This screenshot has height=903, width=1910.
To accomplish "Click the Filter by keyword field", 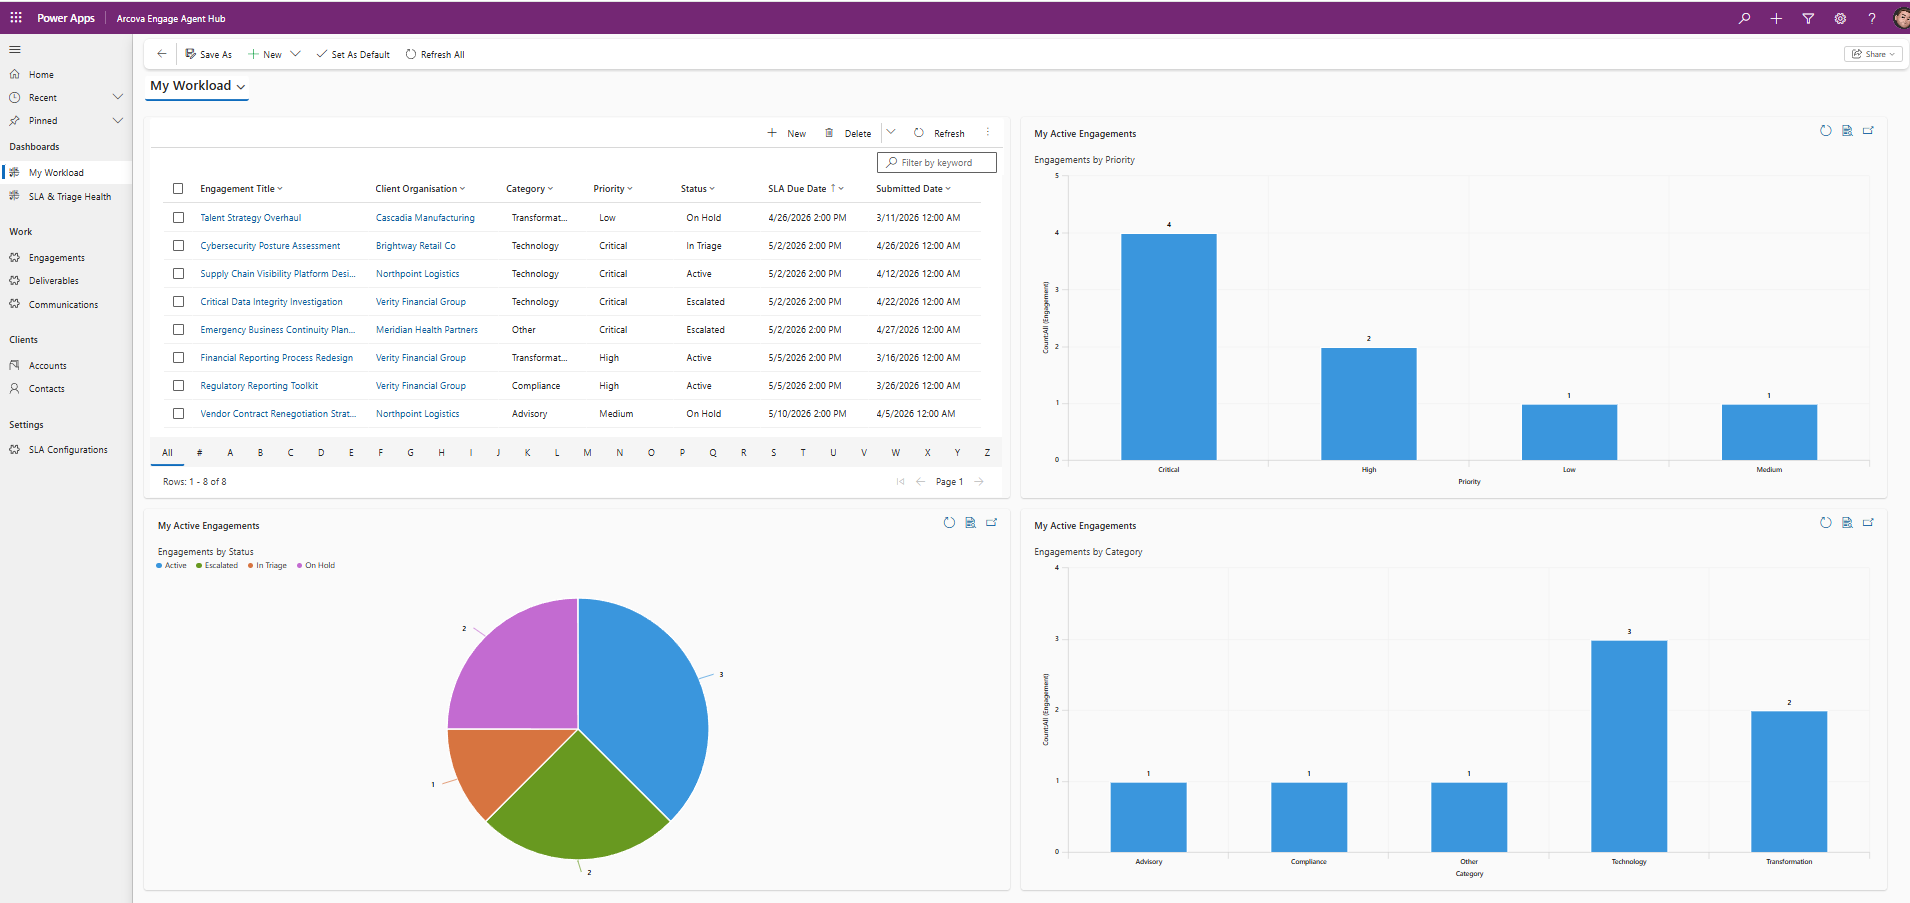I will pyautogui.click(x=937, y=162).
